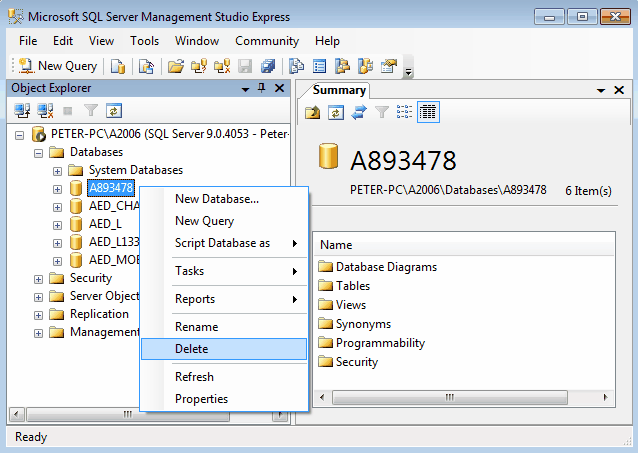Viewport: 638px width, 453px height.
Task: Click the Views folder in Summary
Action: [x=342, y=305]
